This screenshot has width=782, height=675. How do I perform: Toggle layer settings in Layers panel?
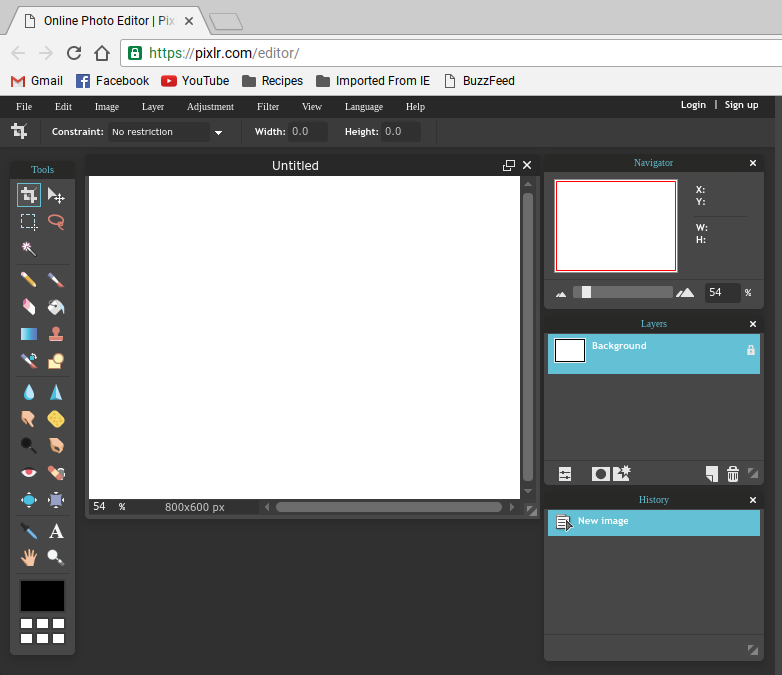tap(565, 474)
